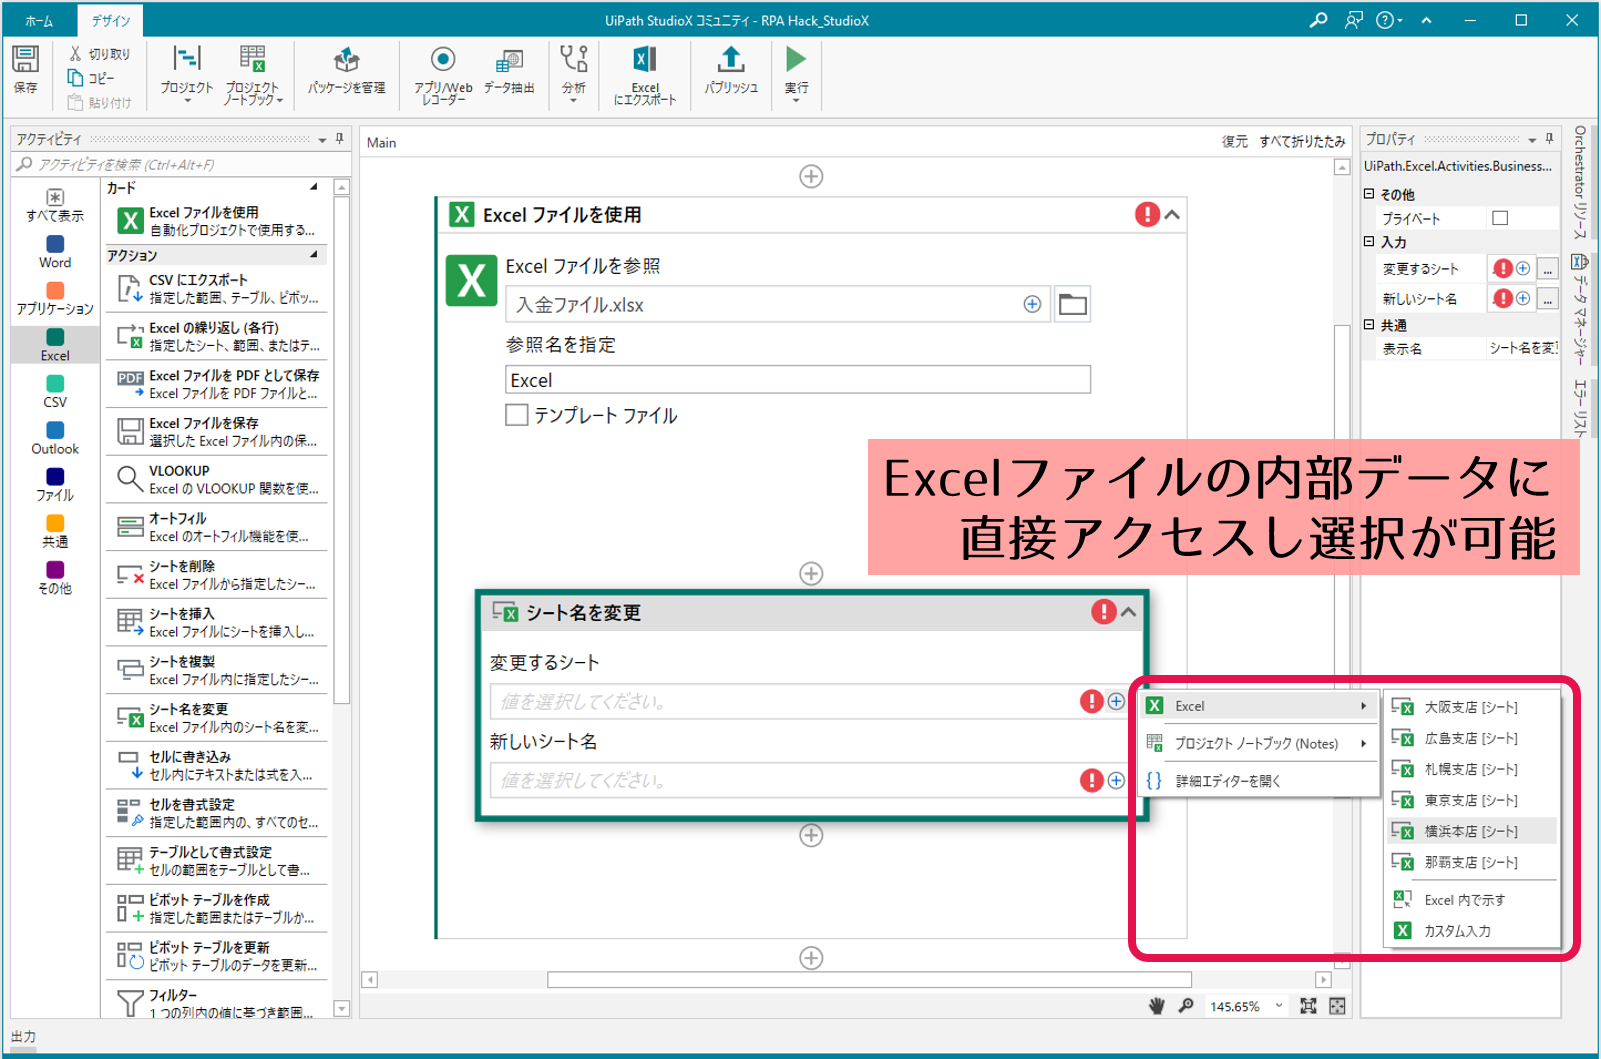The height and width of the screenshot is (1059, 1601).
Task: Toggle the プライベート checkbox
Action: pos(1500,218)
